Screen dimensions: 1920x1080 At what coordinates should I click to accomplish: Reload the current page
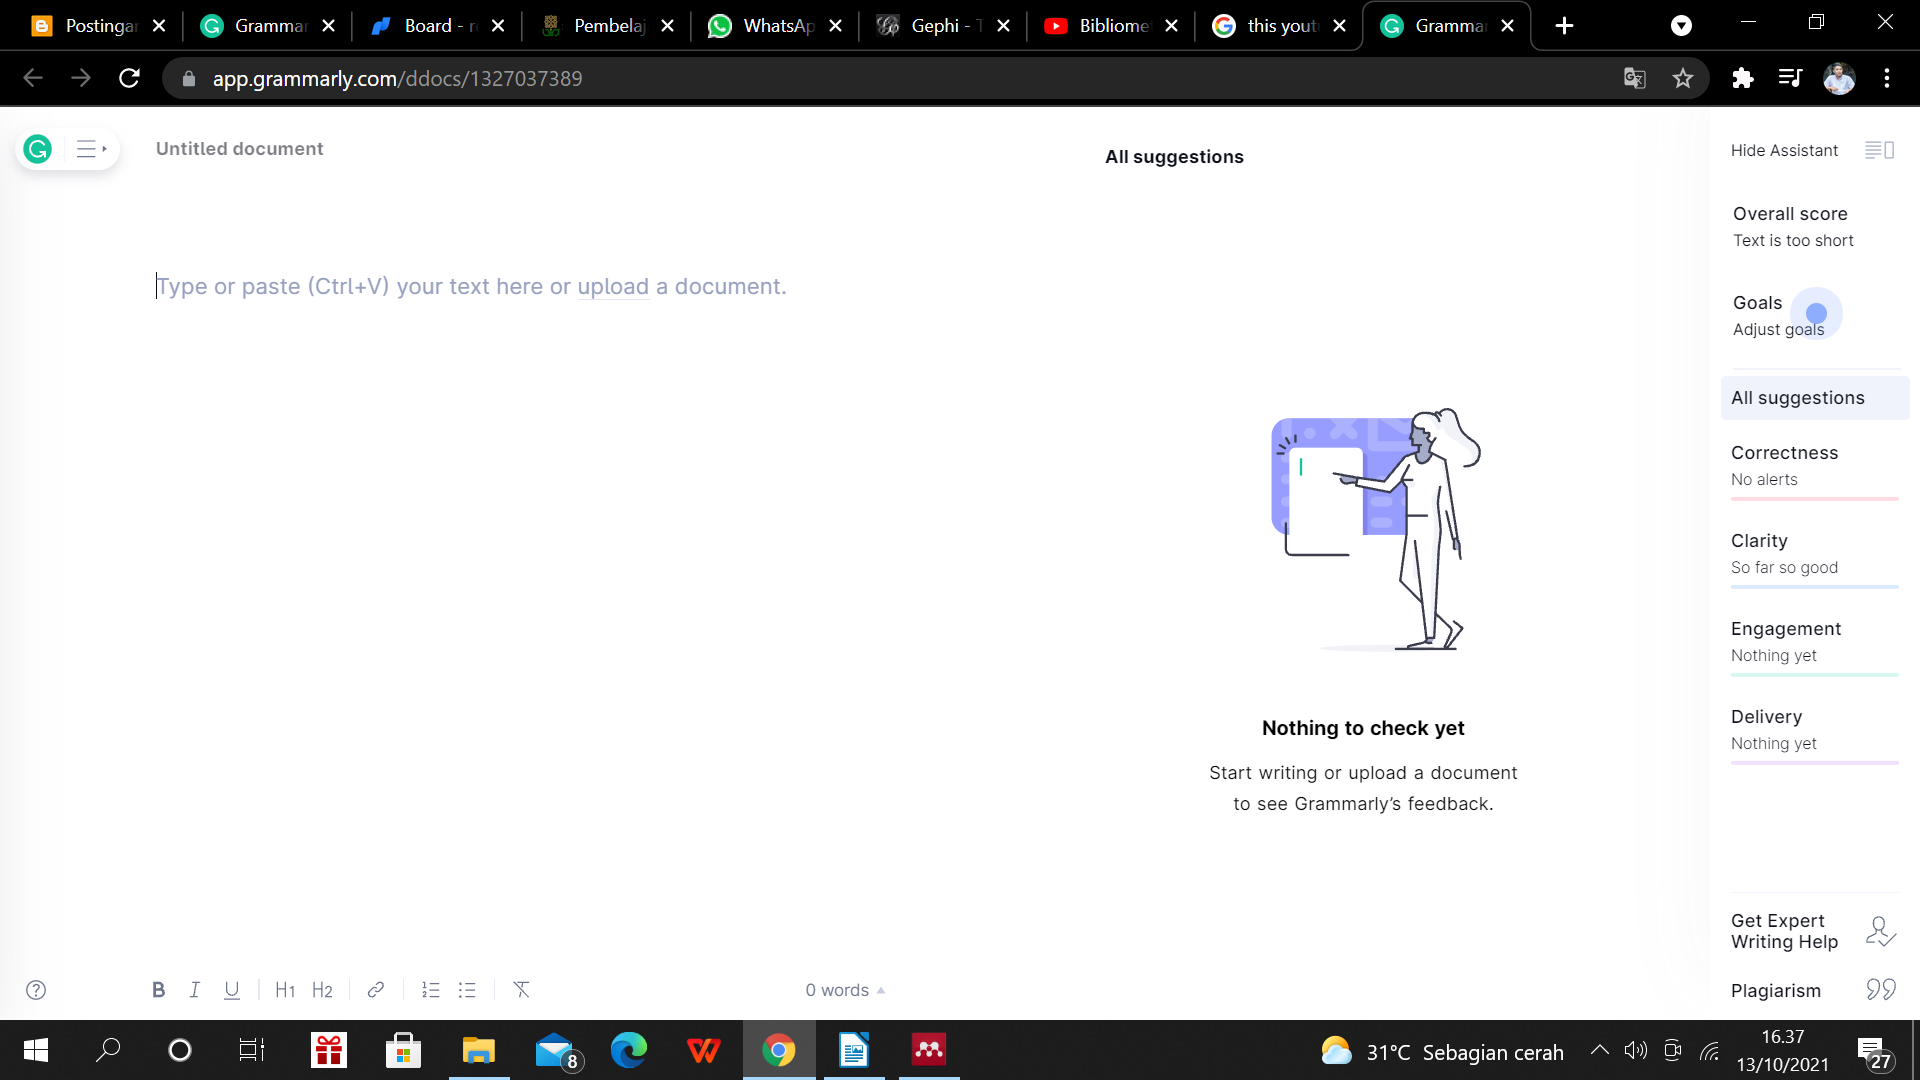click(x=129, y=78)
